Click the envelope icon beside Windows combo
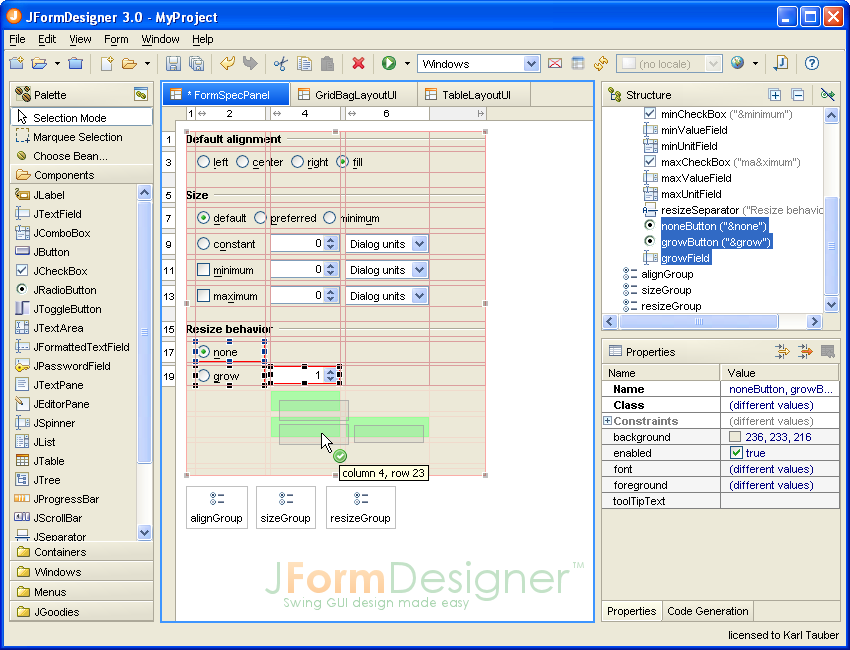 (x=555, y=63)
